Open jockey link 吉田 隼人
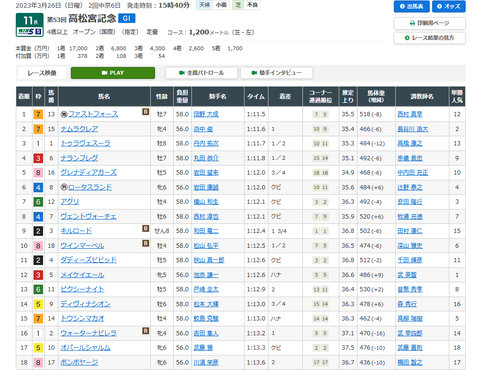The width and height of the screenshot is (480, 376). pos(206,333)
